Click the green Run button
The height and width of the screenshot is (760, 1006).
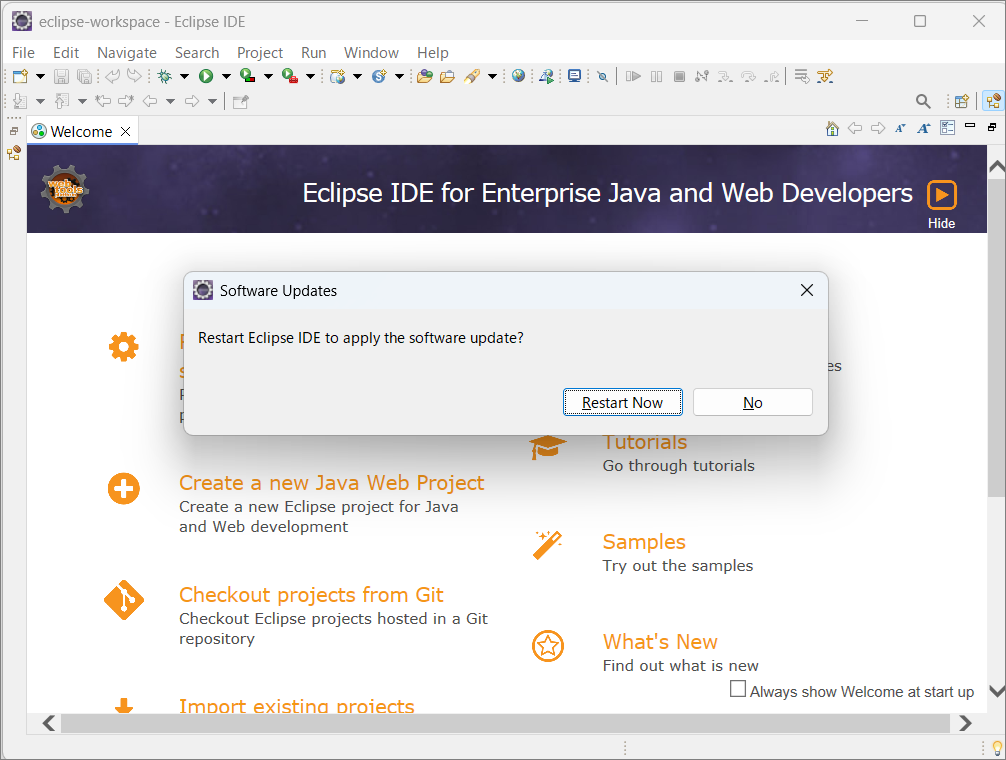(206, 76)
